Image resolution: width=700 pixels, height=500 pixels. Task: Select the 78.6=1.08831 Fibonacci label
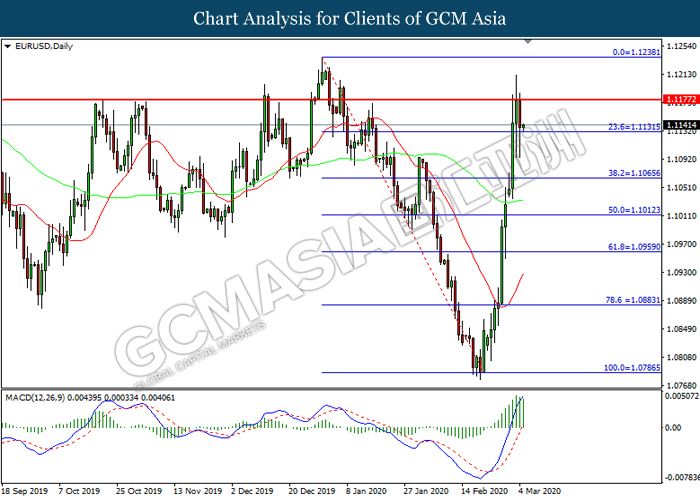633,300
